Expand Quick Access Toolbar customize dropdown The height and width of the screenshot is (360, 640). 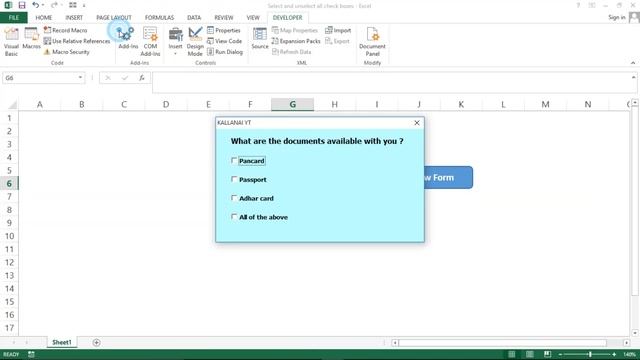pyautogui.click(x=84, y=5)
